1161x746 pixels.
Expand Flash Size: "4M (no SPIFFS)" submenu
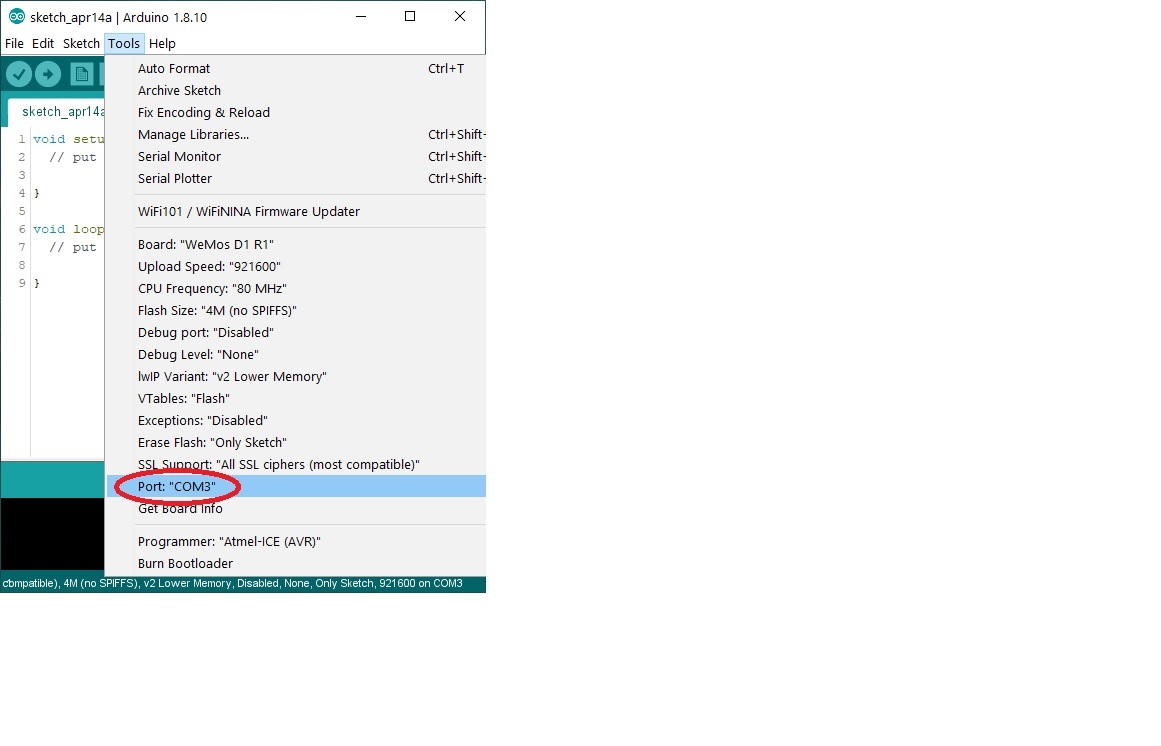pos(296,310)
